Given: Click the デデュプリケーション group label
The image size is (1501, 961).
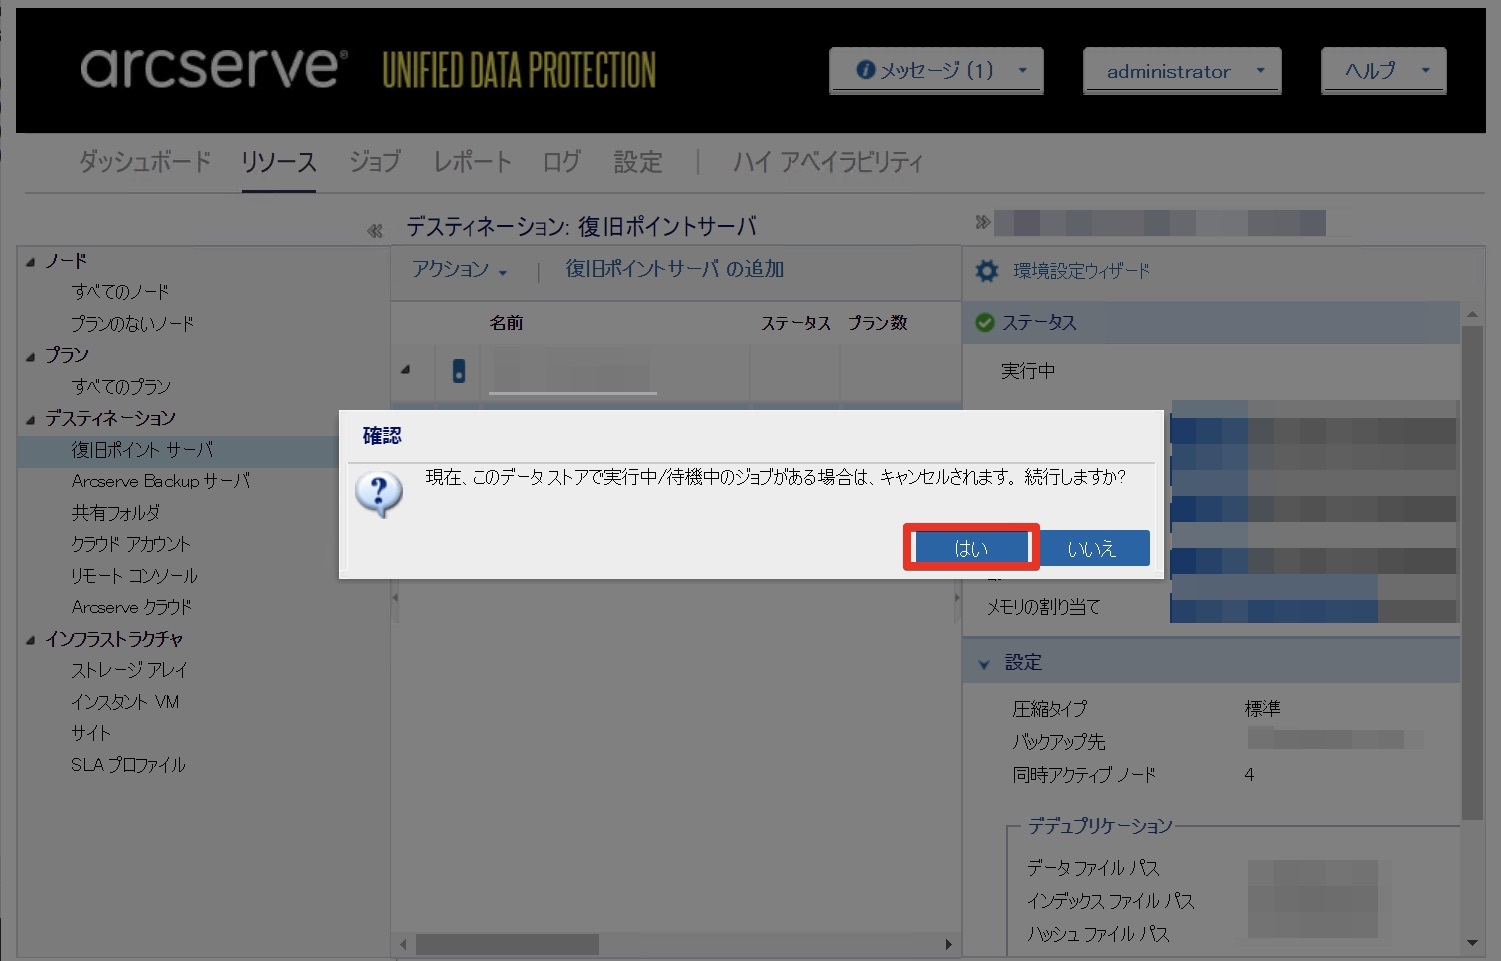Looking at the screenshot, I should coord(1100,826).
